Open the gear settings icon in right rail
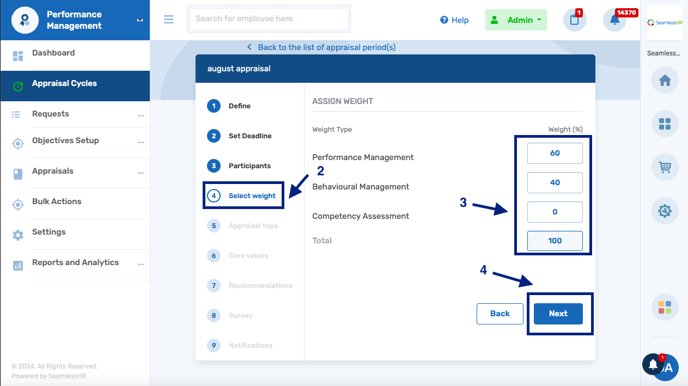 pyautogui.click(x=665, y=211)
